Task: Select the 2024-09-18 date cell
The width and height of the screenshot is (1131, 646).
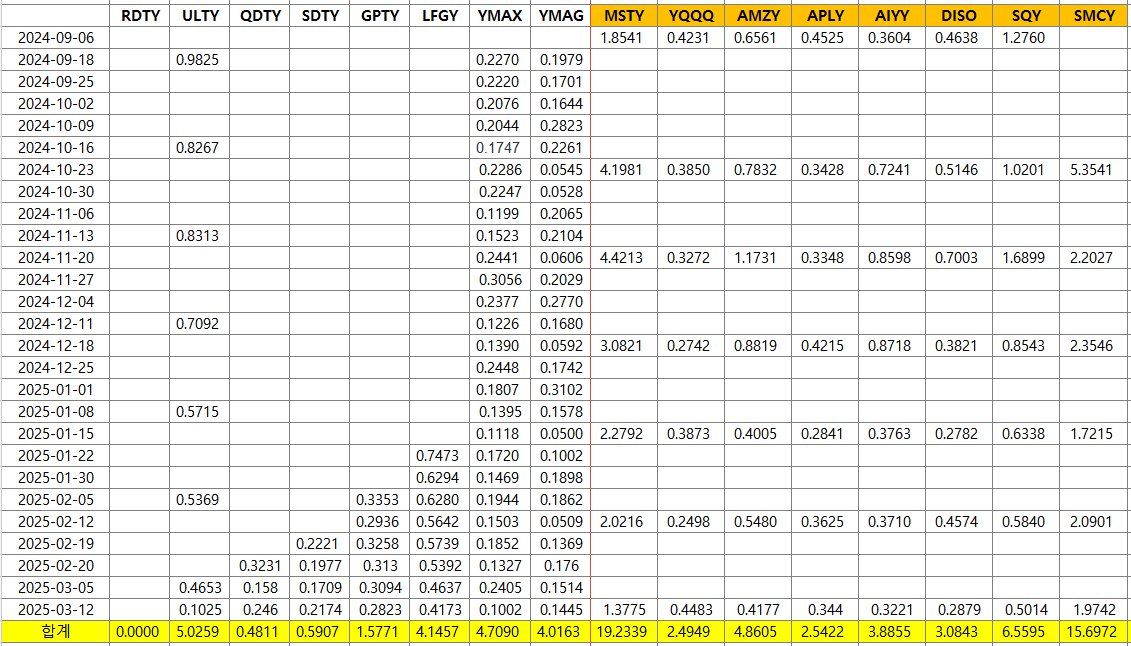Action: click(x=56, y=58)
